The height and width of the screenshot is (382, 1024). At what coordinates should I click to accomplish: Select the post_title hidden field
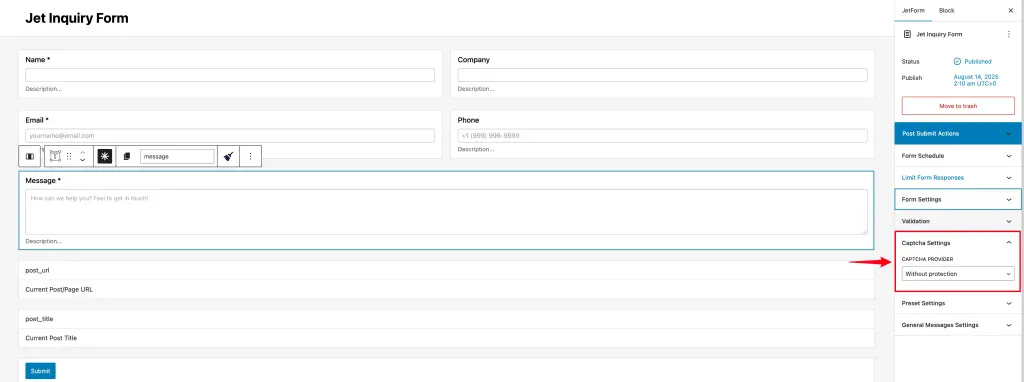pyautogui.click(x=447, y=319)
